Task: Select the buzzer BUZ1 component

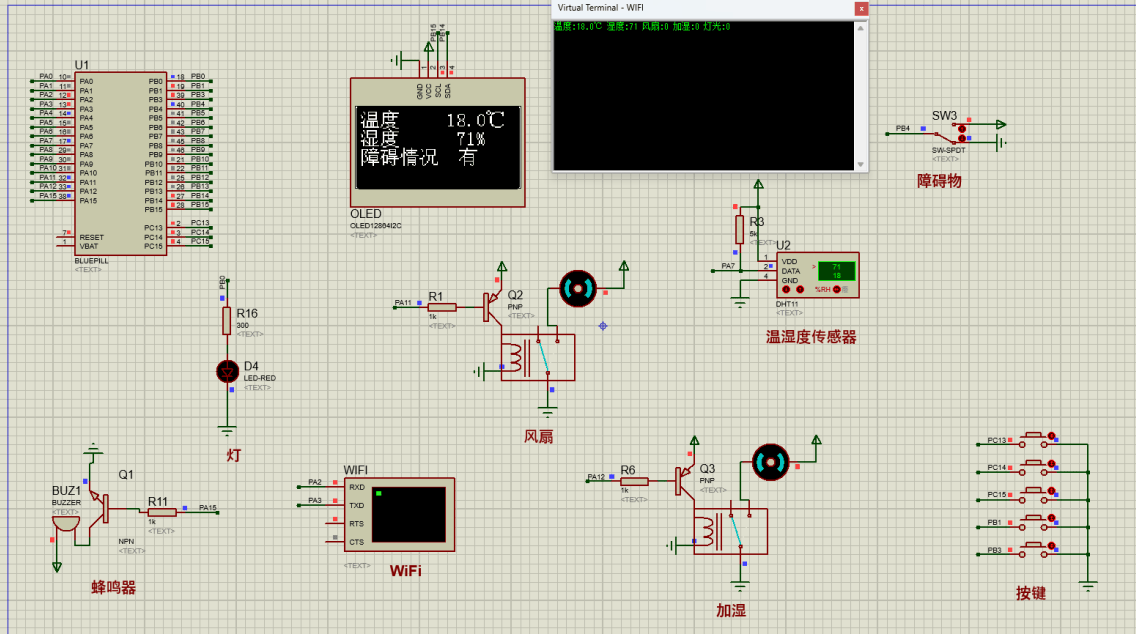Action: tap(65, 520)
